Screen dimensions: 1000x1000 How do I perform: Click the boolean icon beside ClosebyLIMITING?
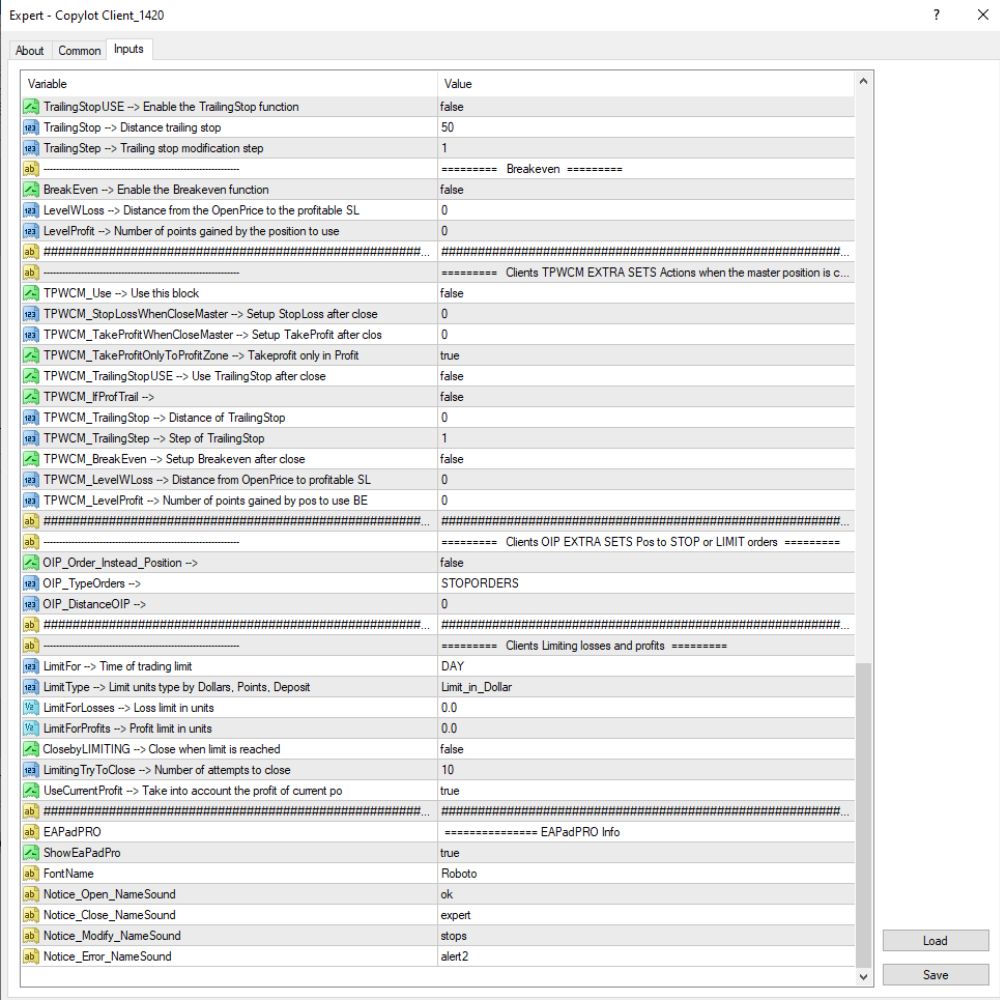click(31, 749)
